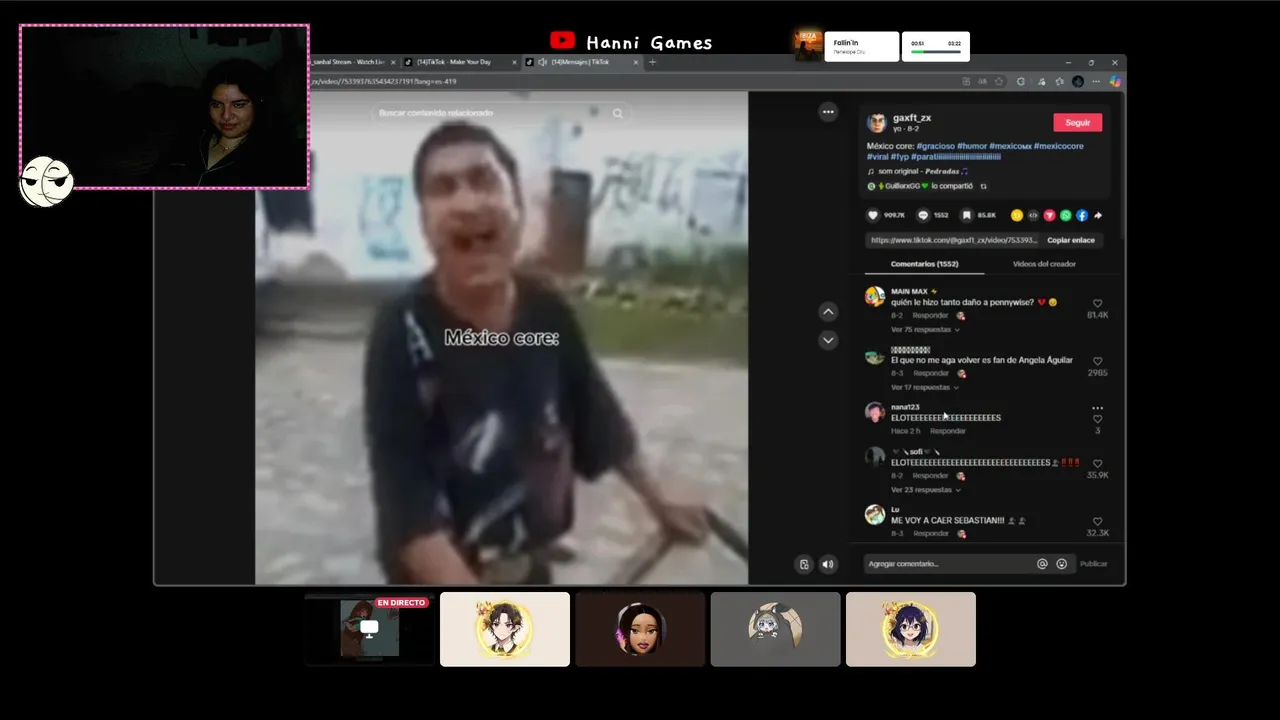1280x720 pixels.
Task: Follow gaxft_zx with the Seguir button
Action: (x=1077, y=122)
